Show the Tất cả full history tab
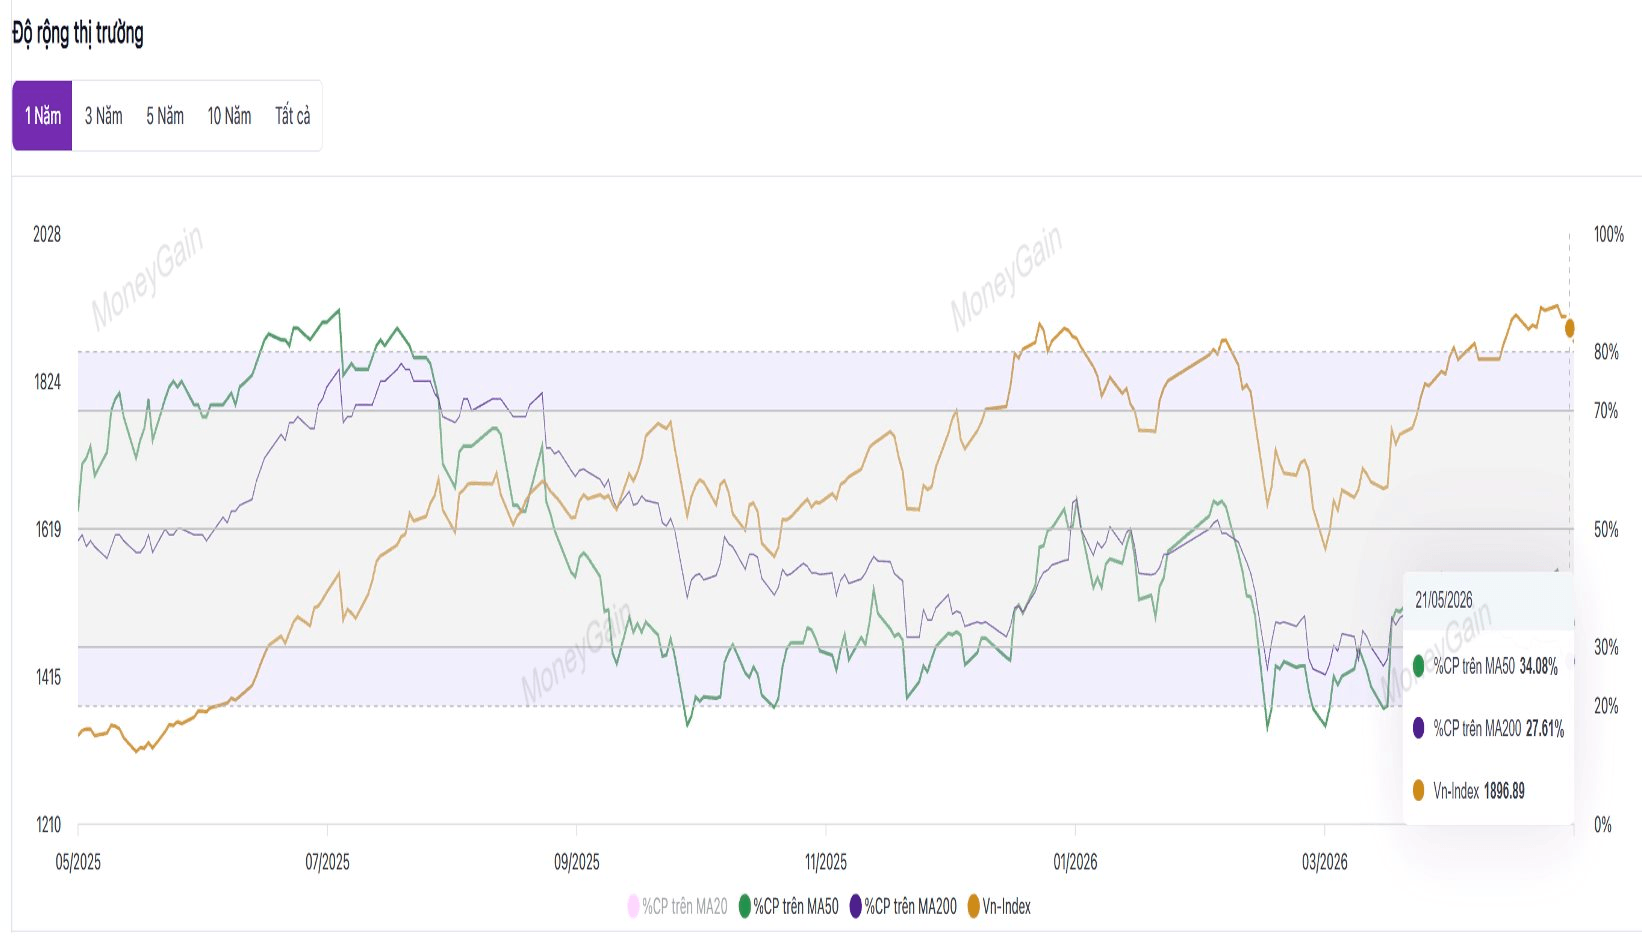The image size is (1642, 950). [292, 116]
